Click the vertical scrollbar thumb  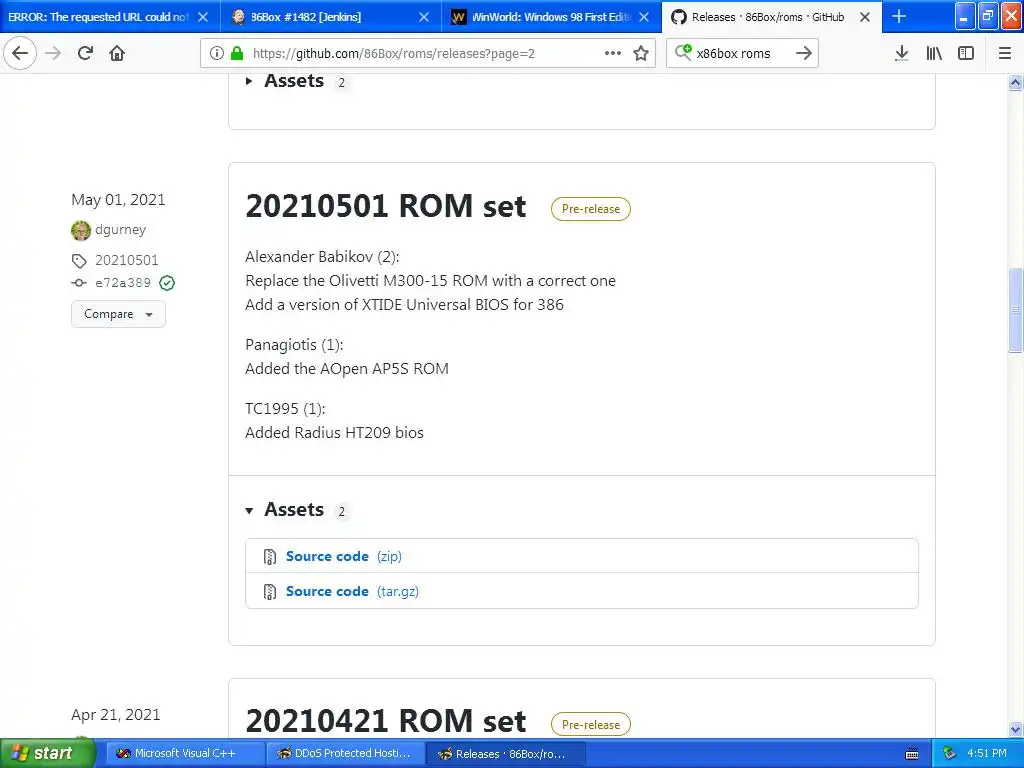coord(1015,310)
